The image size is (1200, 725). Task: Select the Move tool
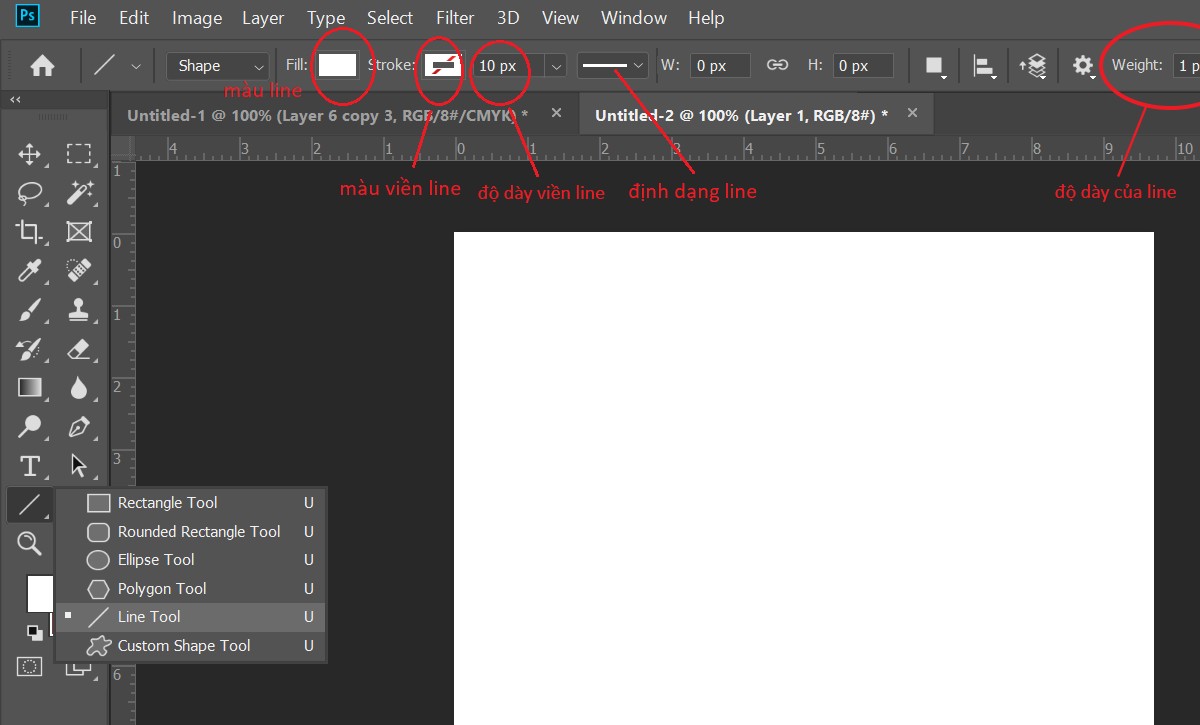pyautogui.click(x=30, y=154)
